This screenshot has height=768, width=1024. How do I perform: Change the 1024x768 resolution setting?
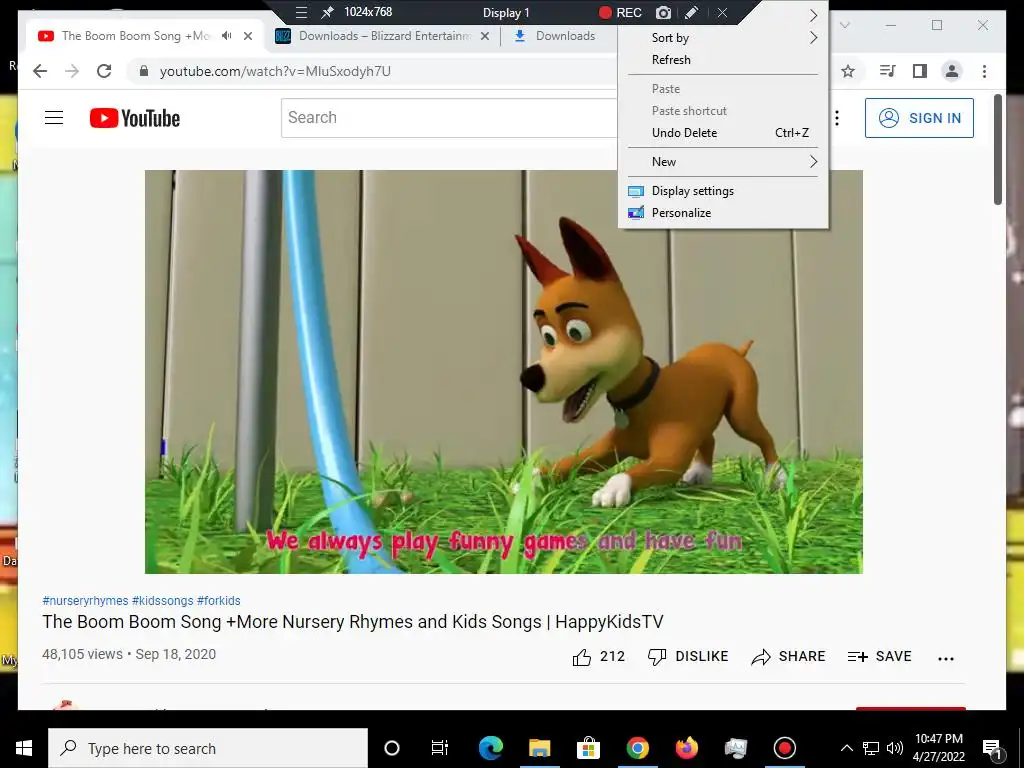tap(368, 12)
